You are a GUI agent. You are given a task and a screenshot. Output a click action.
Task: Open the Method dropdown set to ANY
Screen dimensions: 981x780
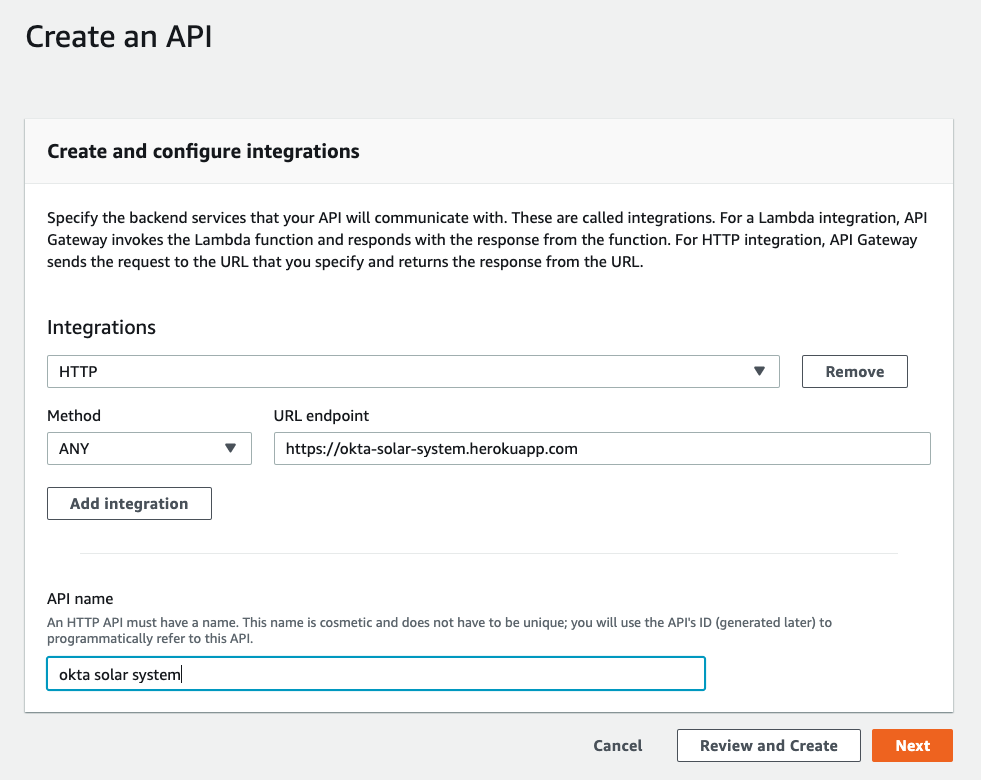pyautogui.click(x=149, y=448)
